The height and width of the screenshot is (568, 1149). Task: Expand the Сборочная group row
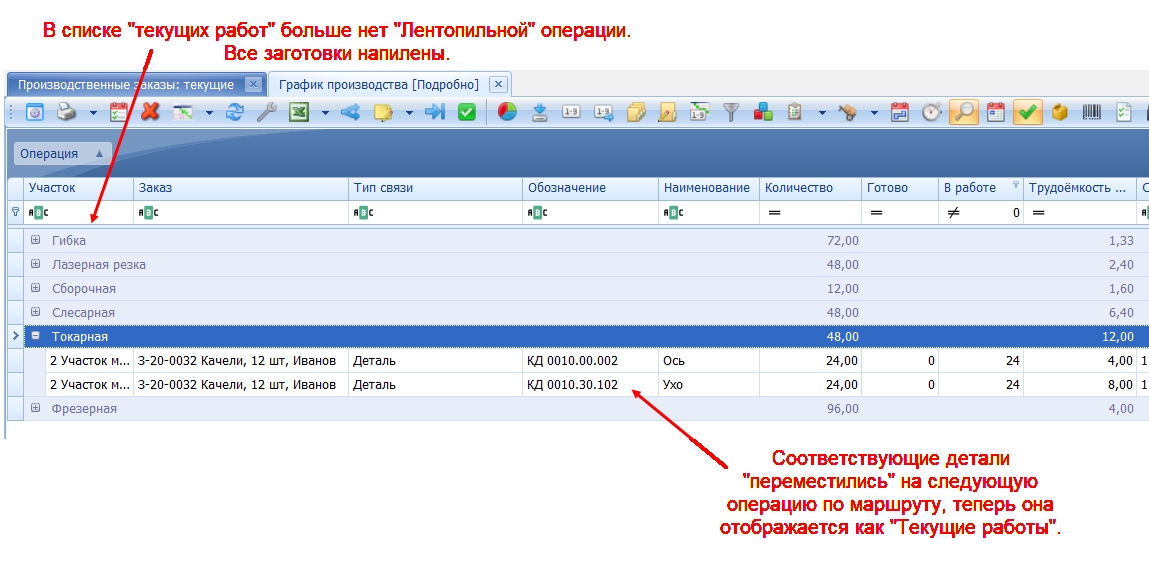(x=35, y=288)
